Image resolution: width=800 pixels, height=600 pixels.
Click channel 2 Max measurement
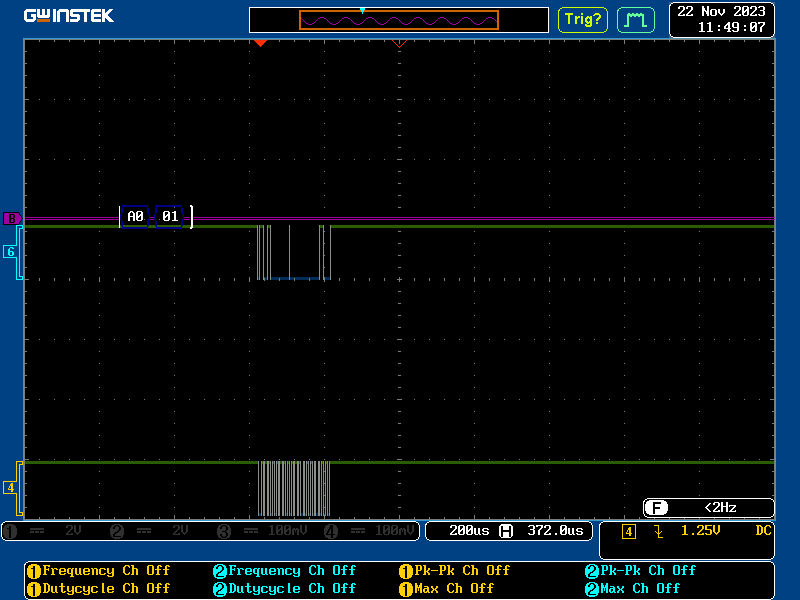[x=632, y=589]
